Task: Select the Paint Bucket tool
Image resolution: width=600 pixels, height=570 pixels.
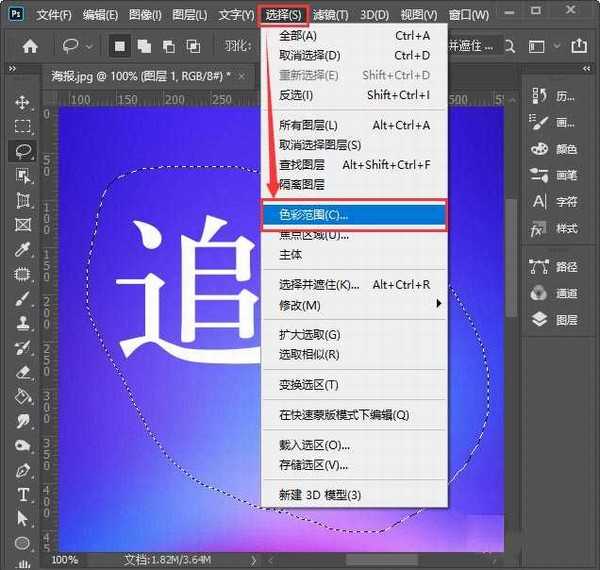Action: [23, 396]
